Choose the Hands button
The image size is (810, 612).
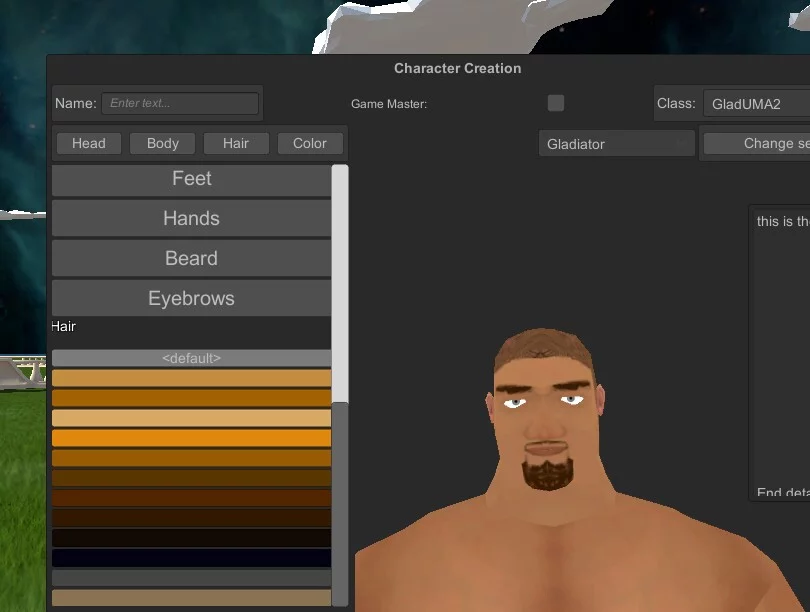(192, 218)
